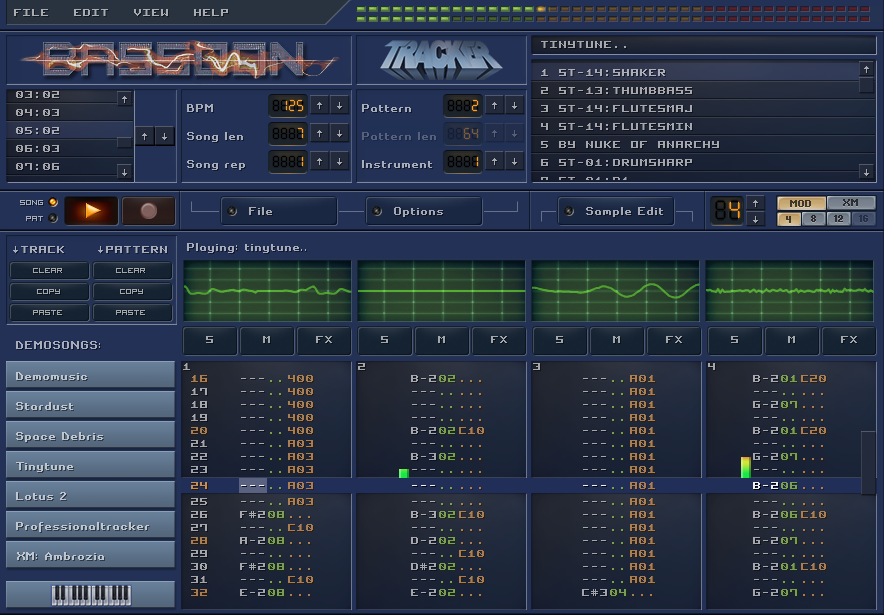This screenshot has height=615, width=884.
Task: Click the Bassoon logo
Action: pos(176,59)
